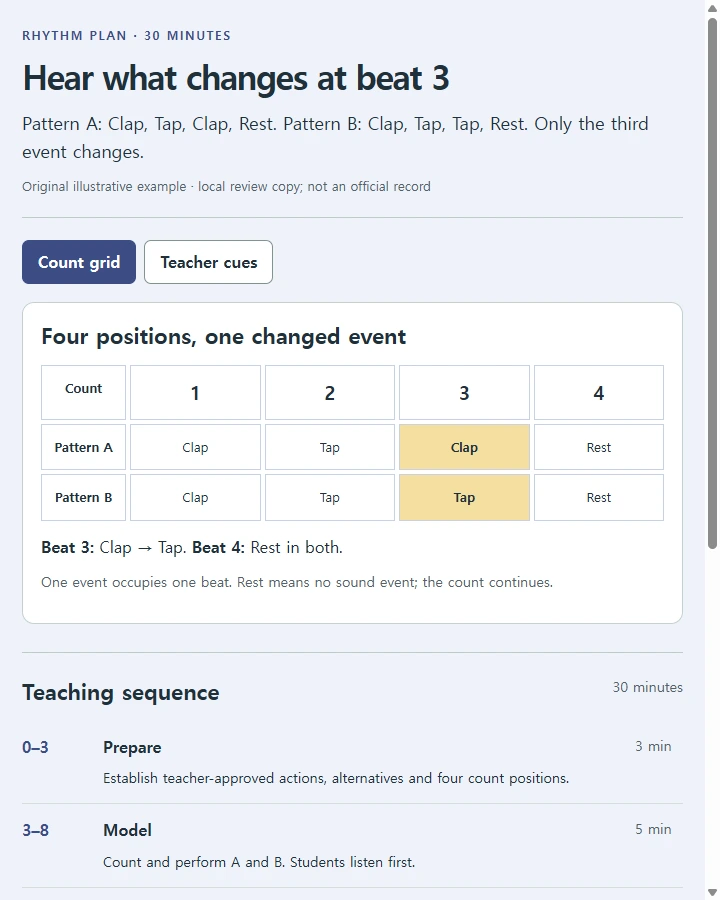
Task: Click Pattern A's Rest cell at count 4
Action: coord(599,447)
